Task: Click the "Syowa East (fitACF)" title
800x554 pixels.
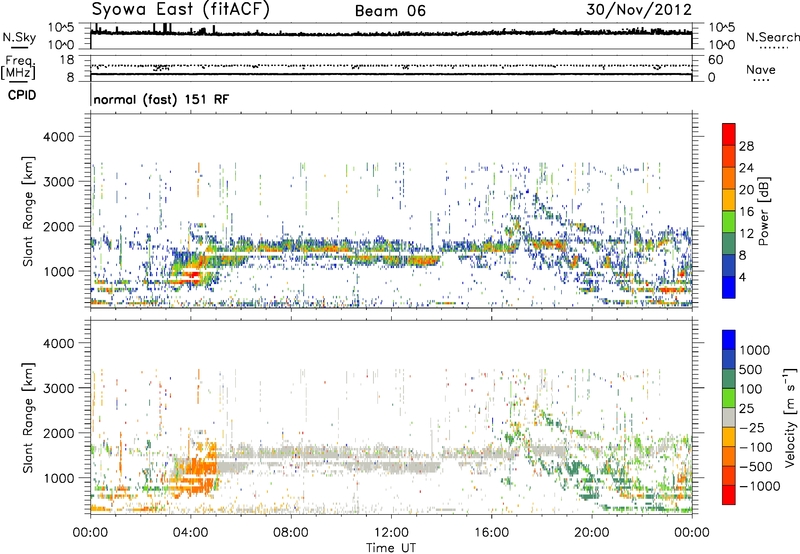Action: tap(180, 9)
